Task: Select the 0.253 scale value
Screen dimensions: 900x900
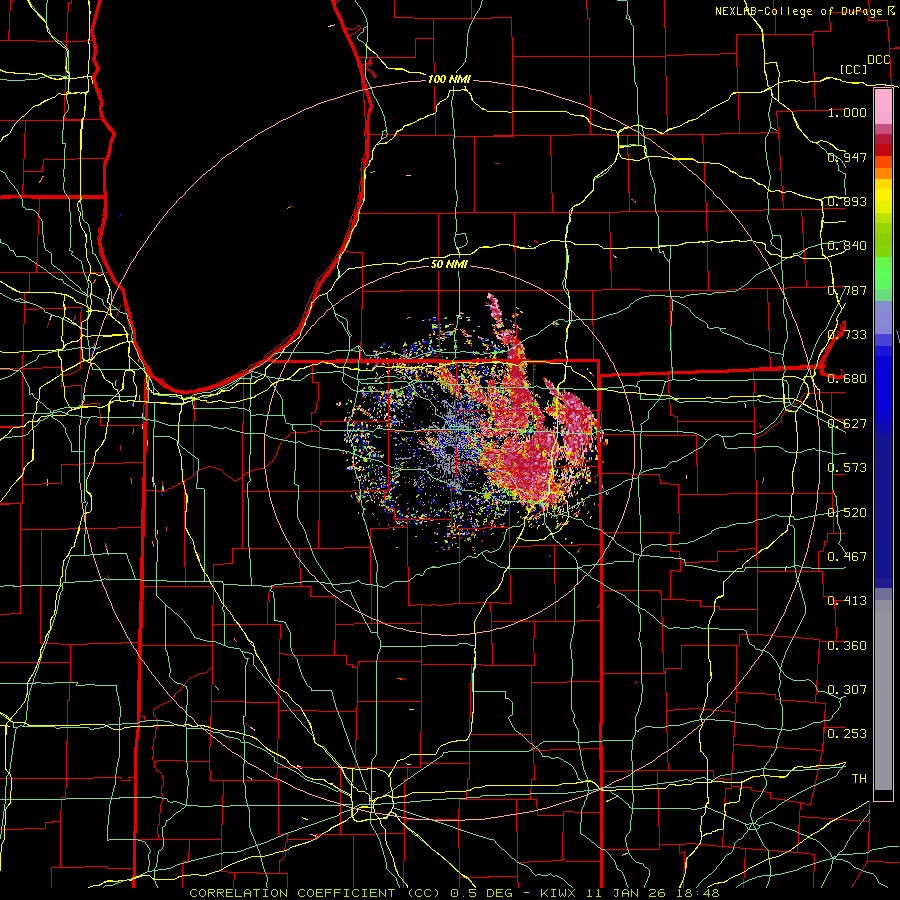Action: (847, 734)
